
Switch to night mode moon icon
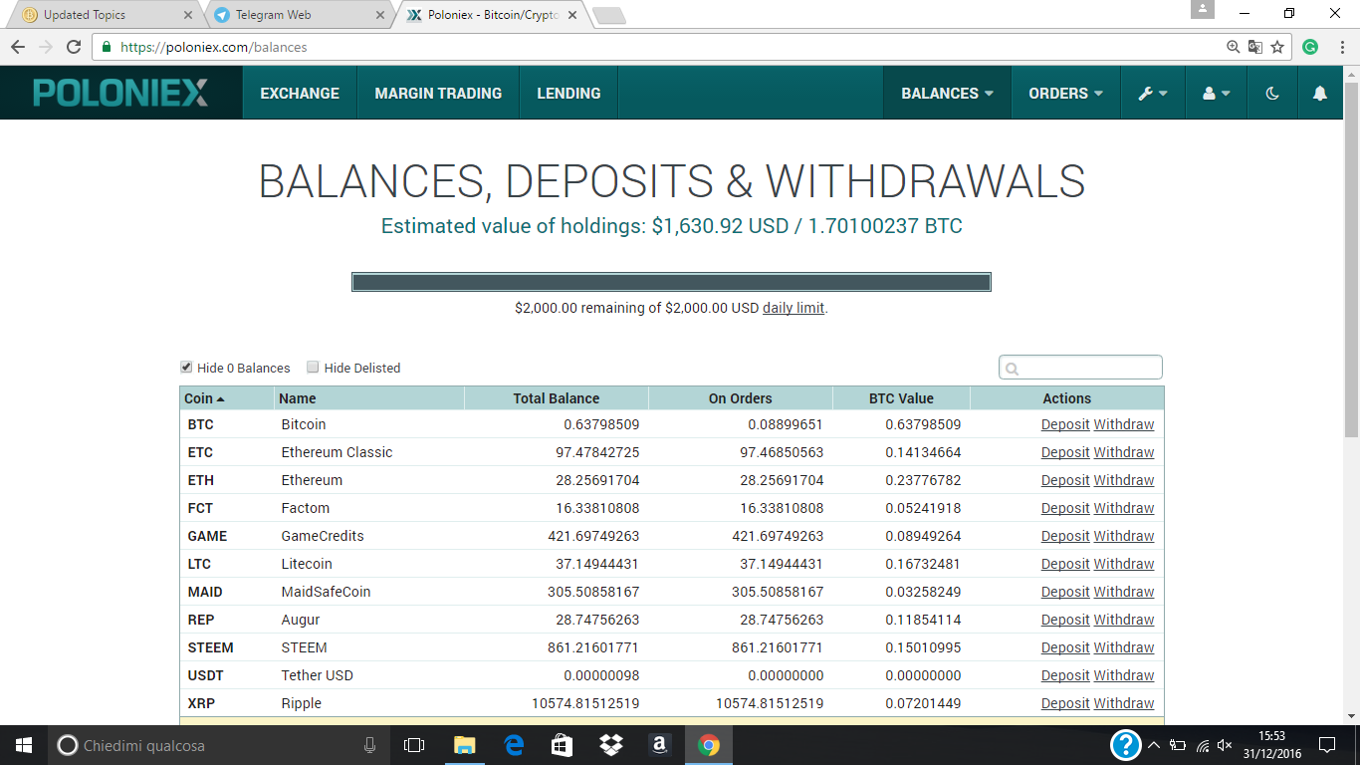(1272, 93)
